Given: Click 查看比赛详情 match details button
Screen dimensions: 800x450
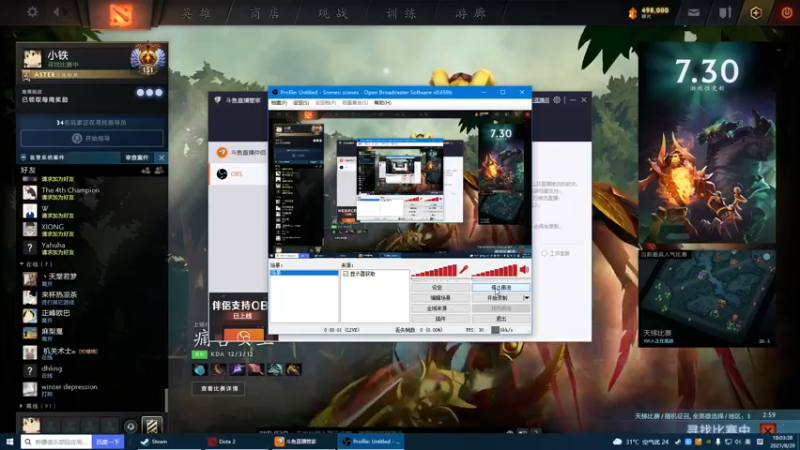Looking at the screenshot, I should point(219,389).
